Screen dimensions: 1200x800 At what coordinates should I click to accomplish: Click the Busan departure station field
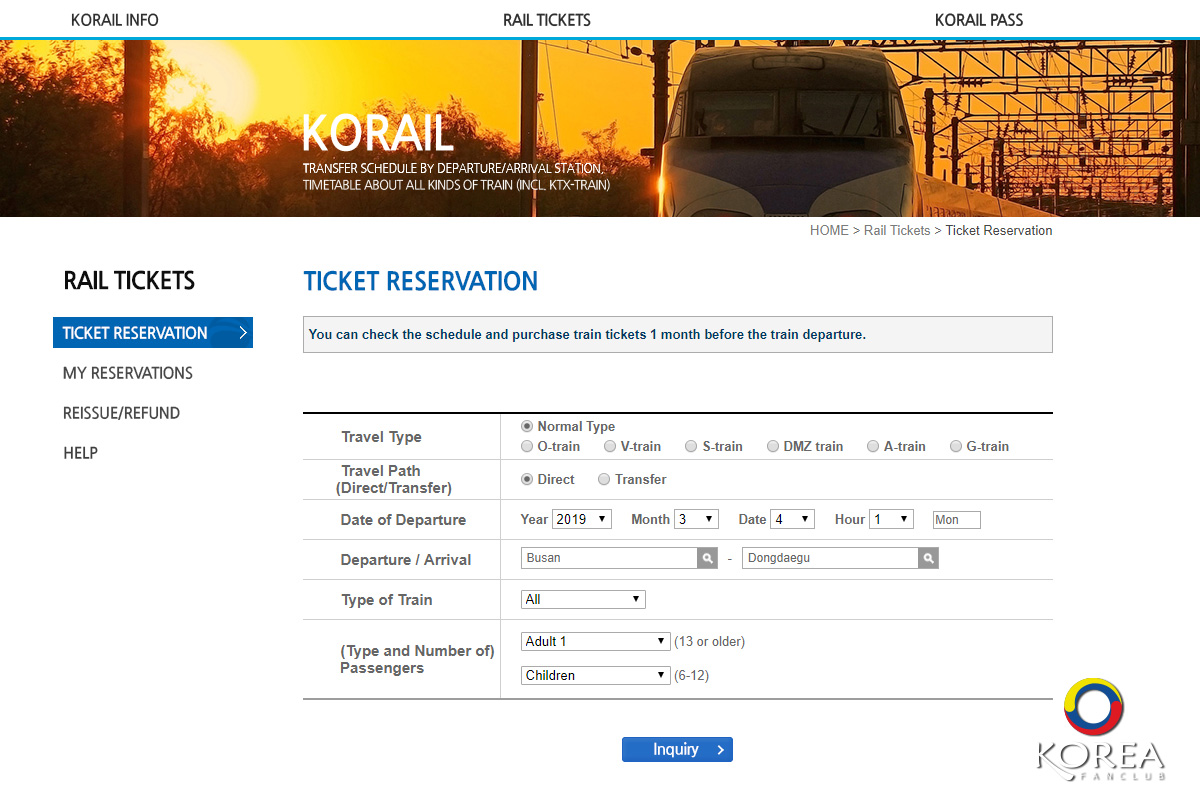tap(608, 559)
